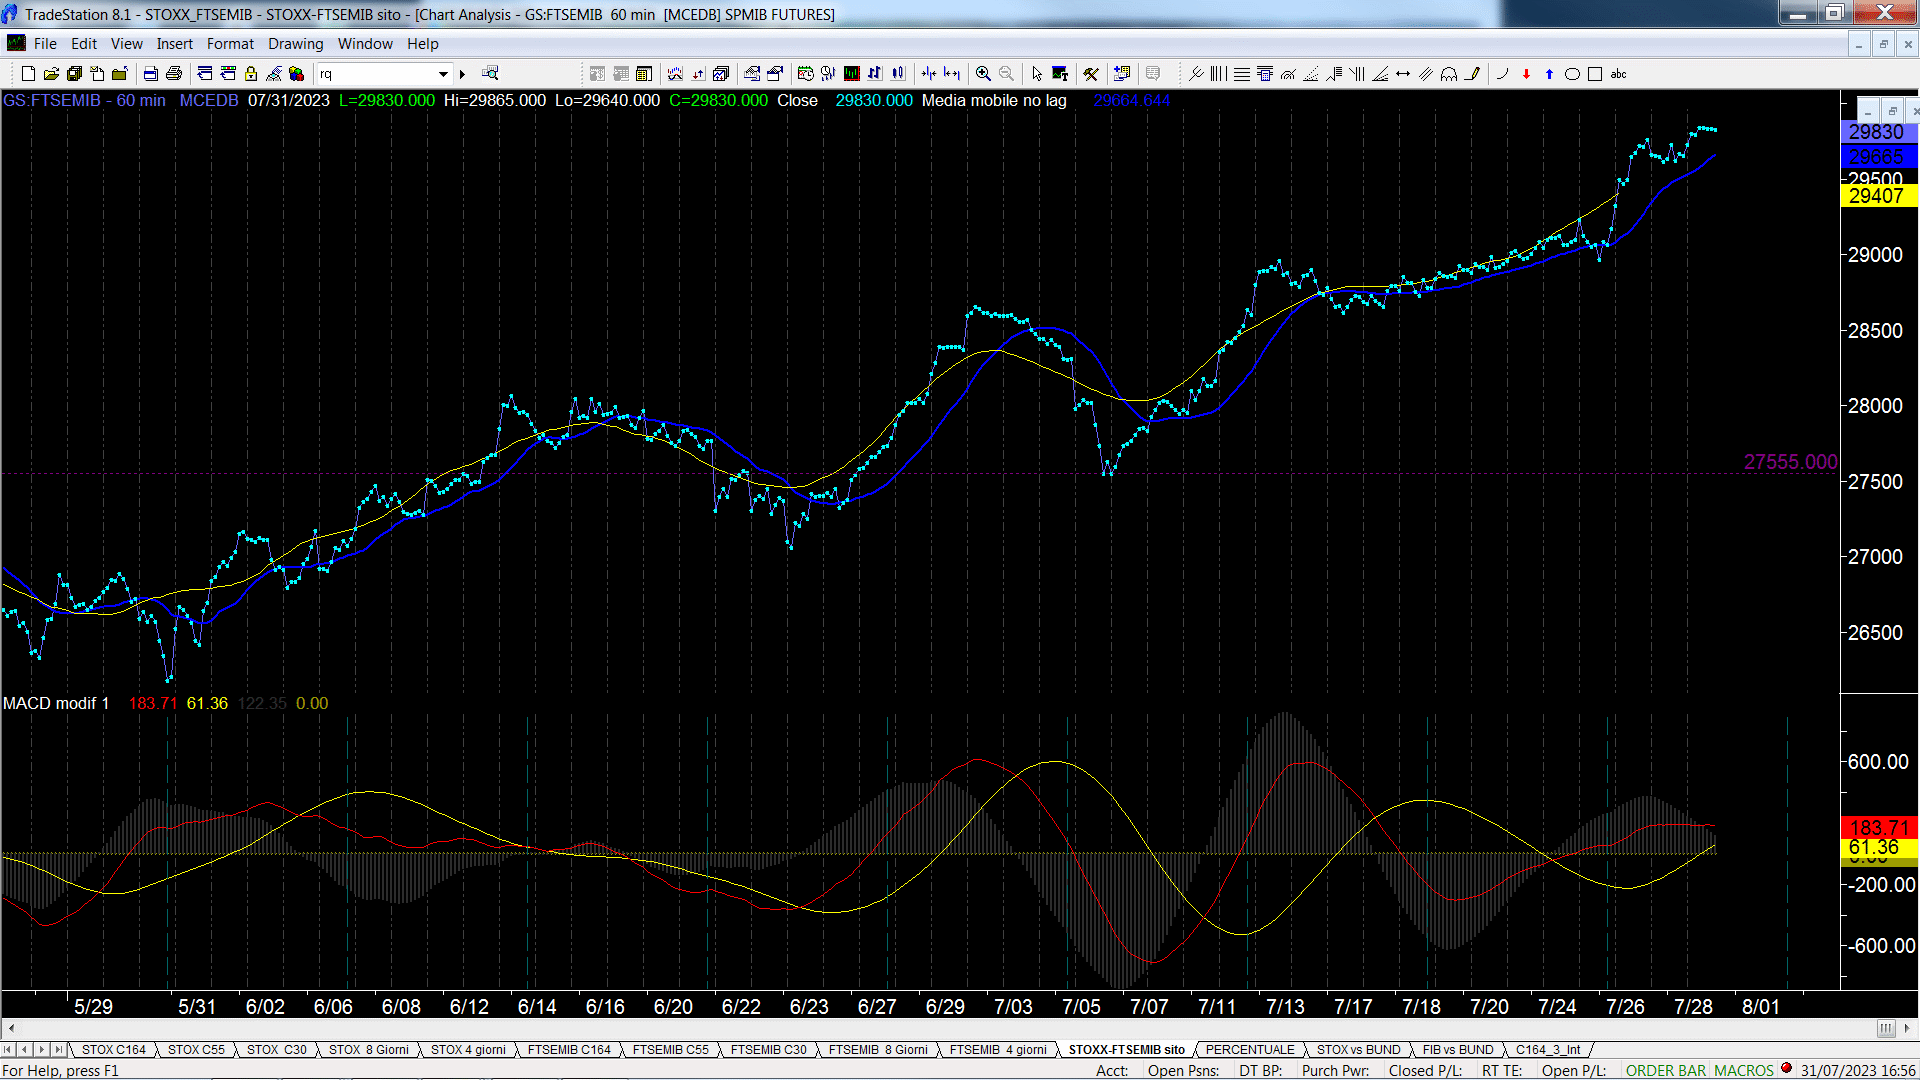Switch to the C164_3_Int tab
Image resolution: width=1920 pixels, height=1080 pixels.
pos(1548,1049)
